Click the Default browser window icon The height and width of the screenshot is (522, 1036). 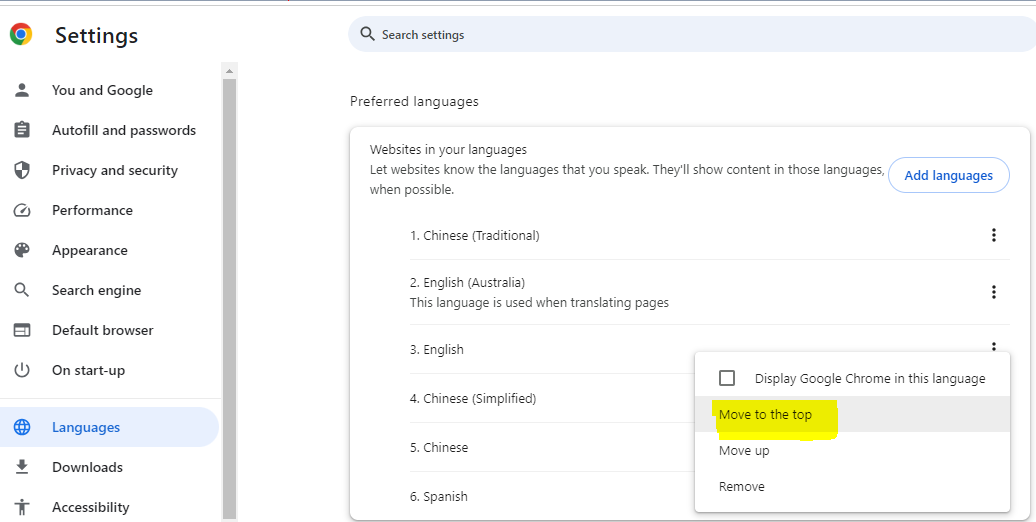[22, 330]
